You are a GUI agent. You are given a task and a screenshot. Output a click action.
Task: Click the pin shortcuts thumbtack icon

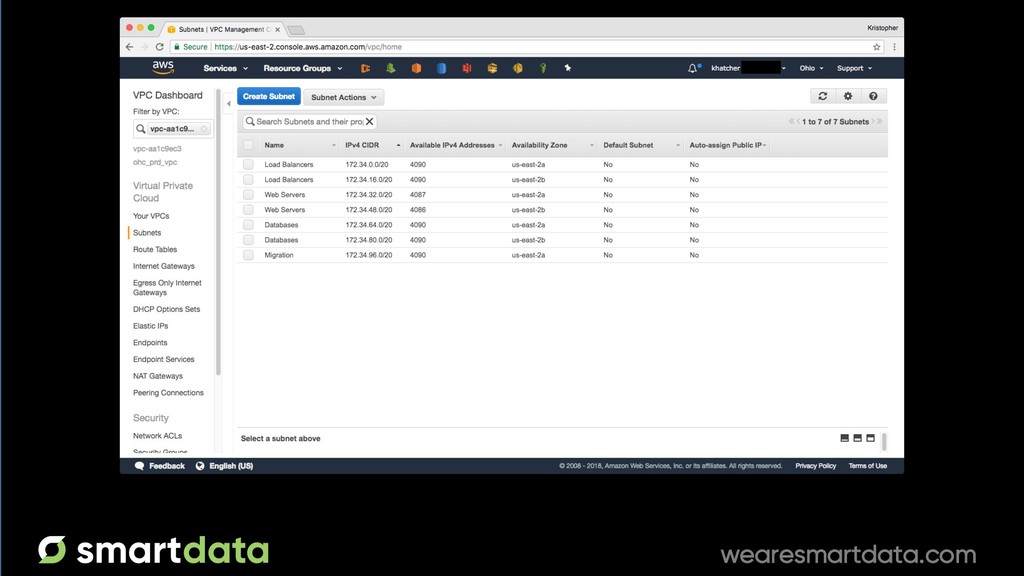(568, 68)
